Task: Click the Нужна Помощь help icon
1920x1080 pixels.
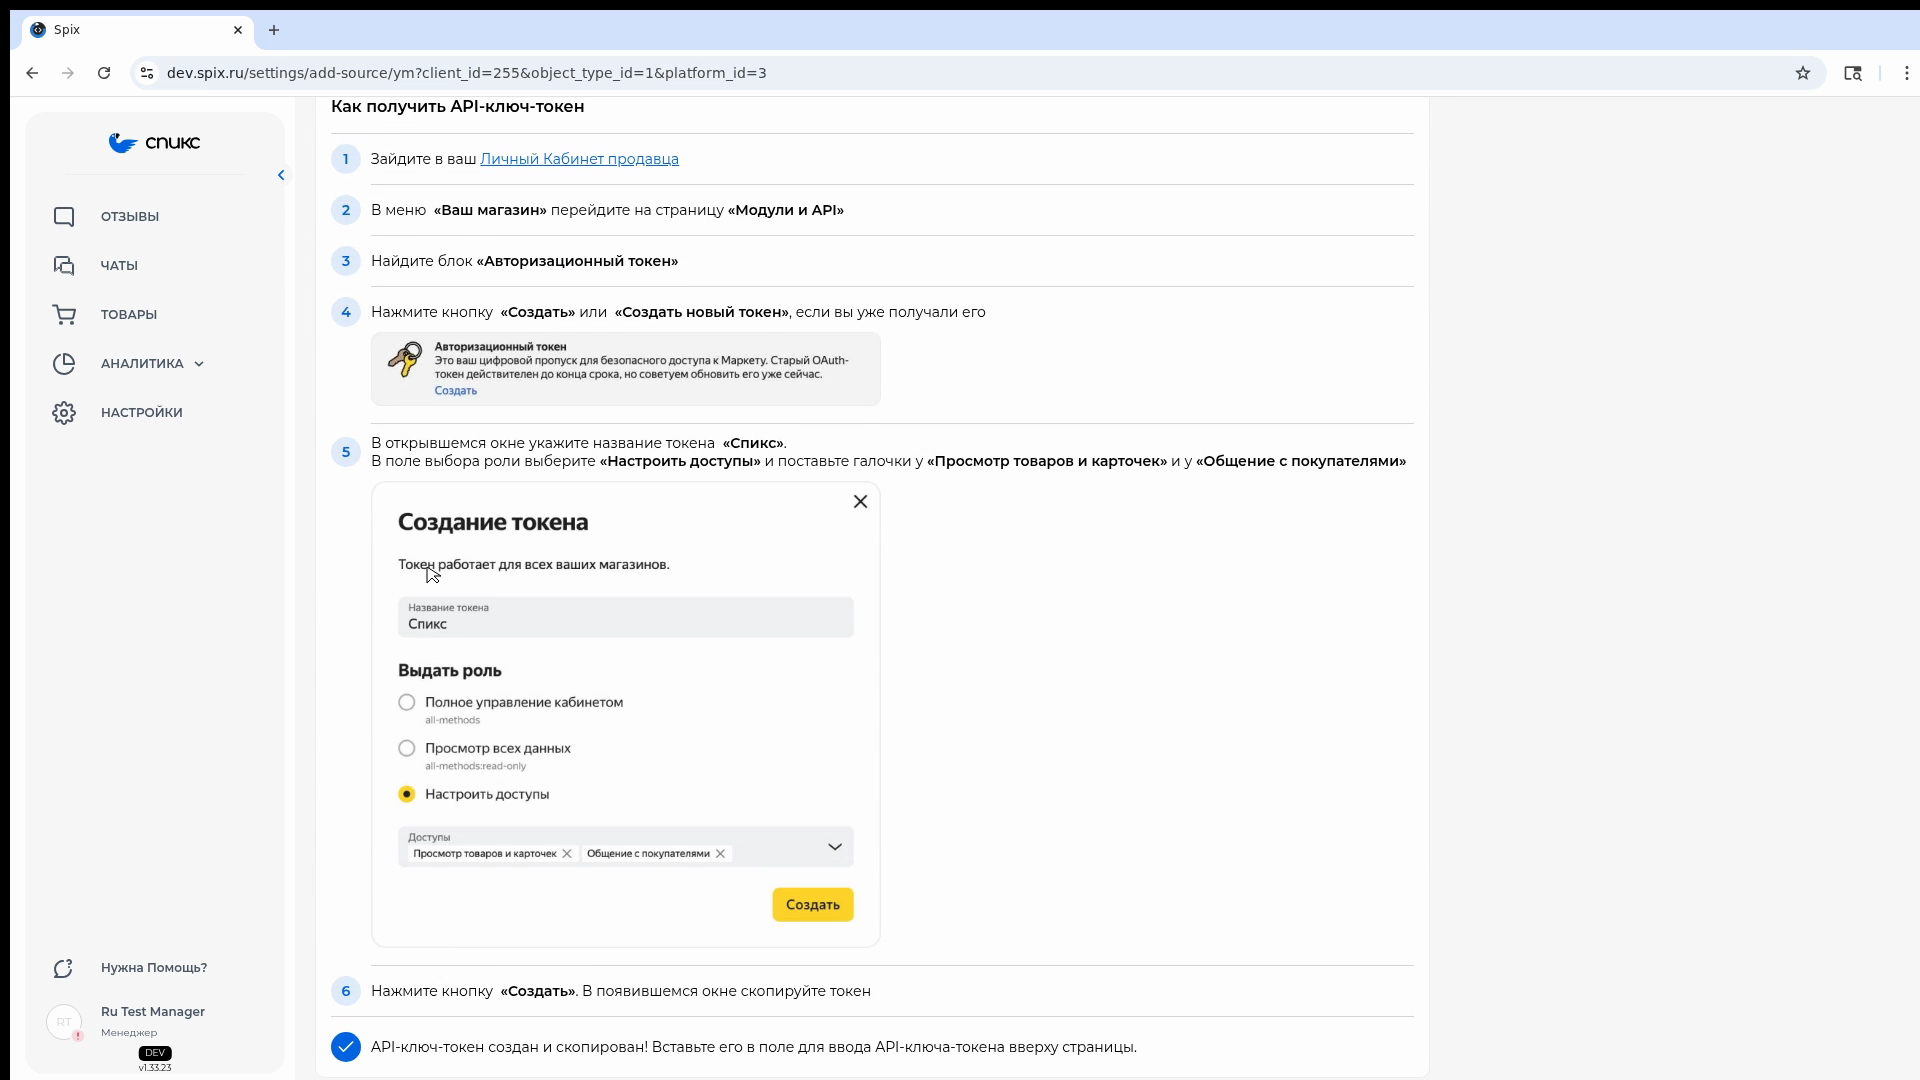Action: (64, 968)
